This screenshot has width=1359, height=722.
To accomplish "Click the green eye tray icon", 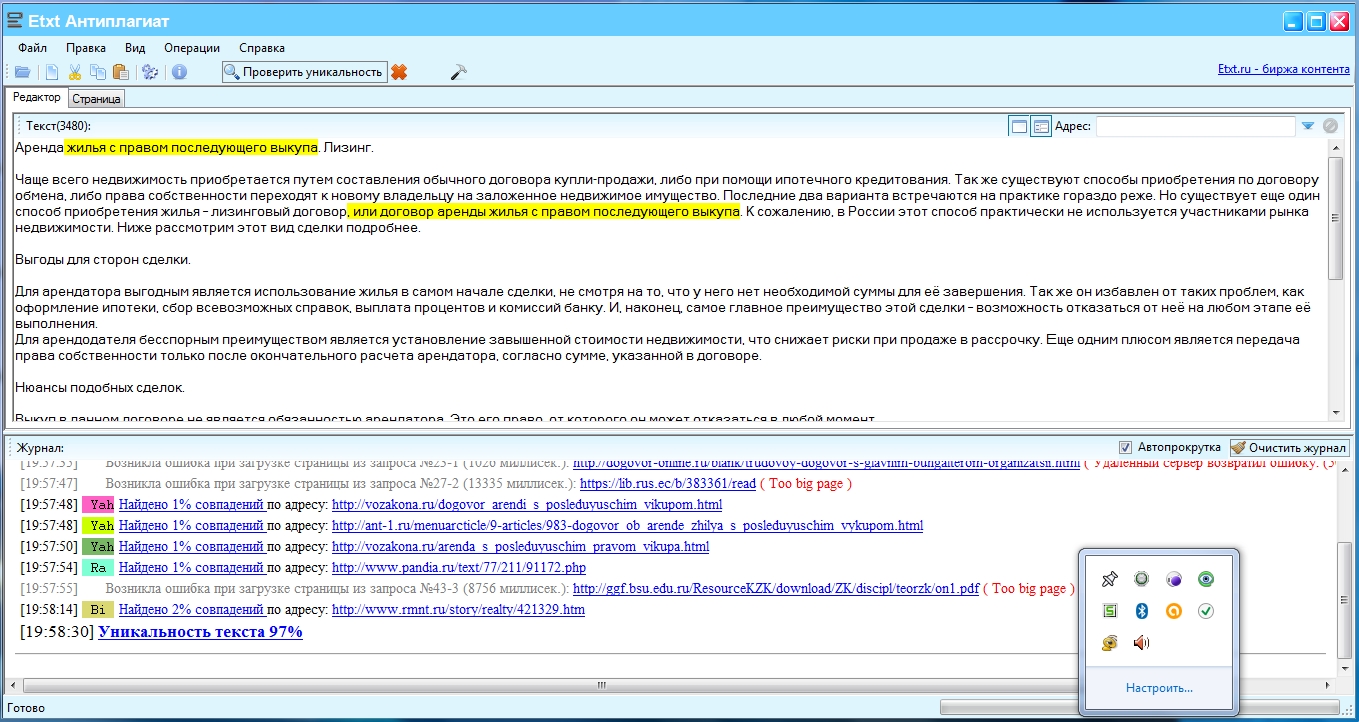I will click(x=1206, y=579).
